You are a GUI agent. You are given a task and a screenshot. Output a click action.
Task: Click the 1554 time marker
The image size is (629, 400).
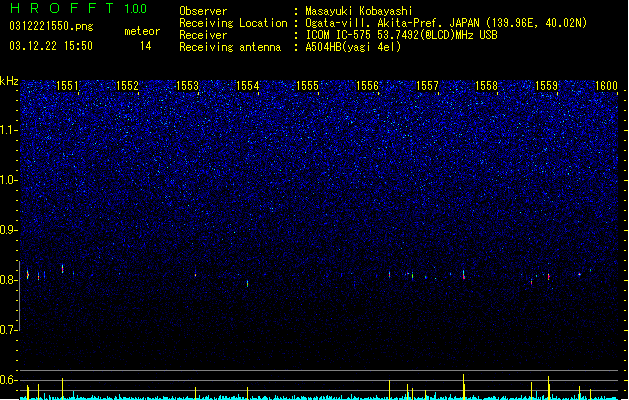tap(248, 86)
